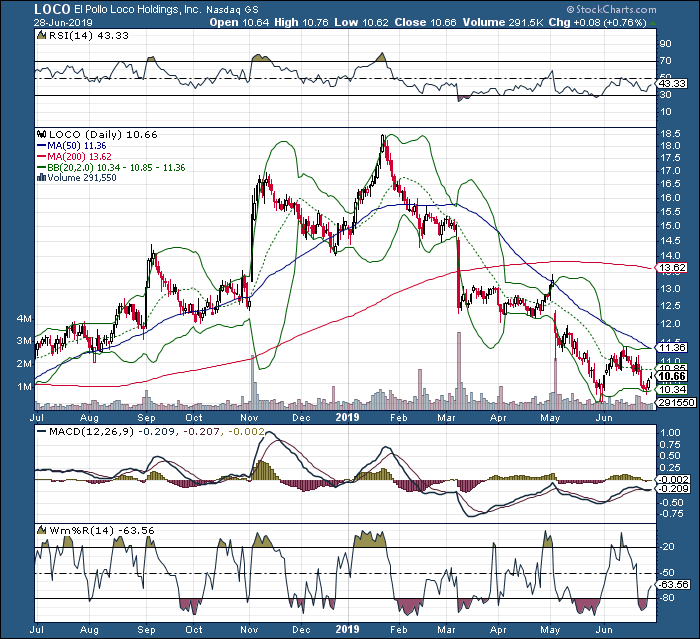The height and width of the screenshot is (639, 700).
Task: Click the Volume 291.5K header value
Action: pyautogui.click(x=503, y=22)
